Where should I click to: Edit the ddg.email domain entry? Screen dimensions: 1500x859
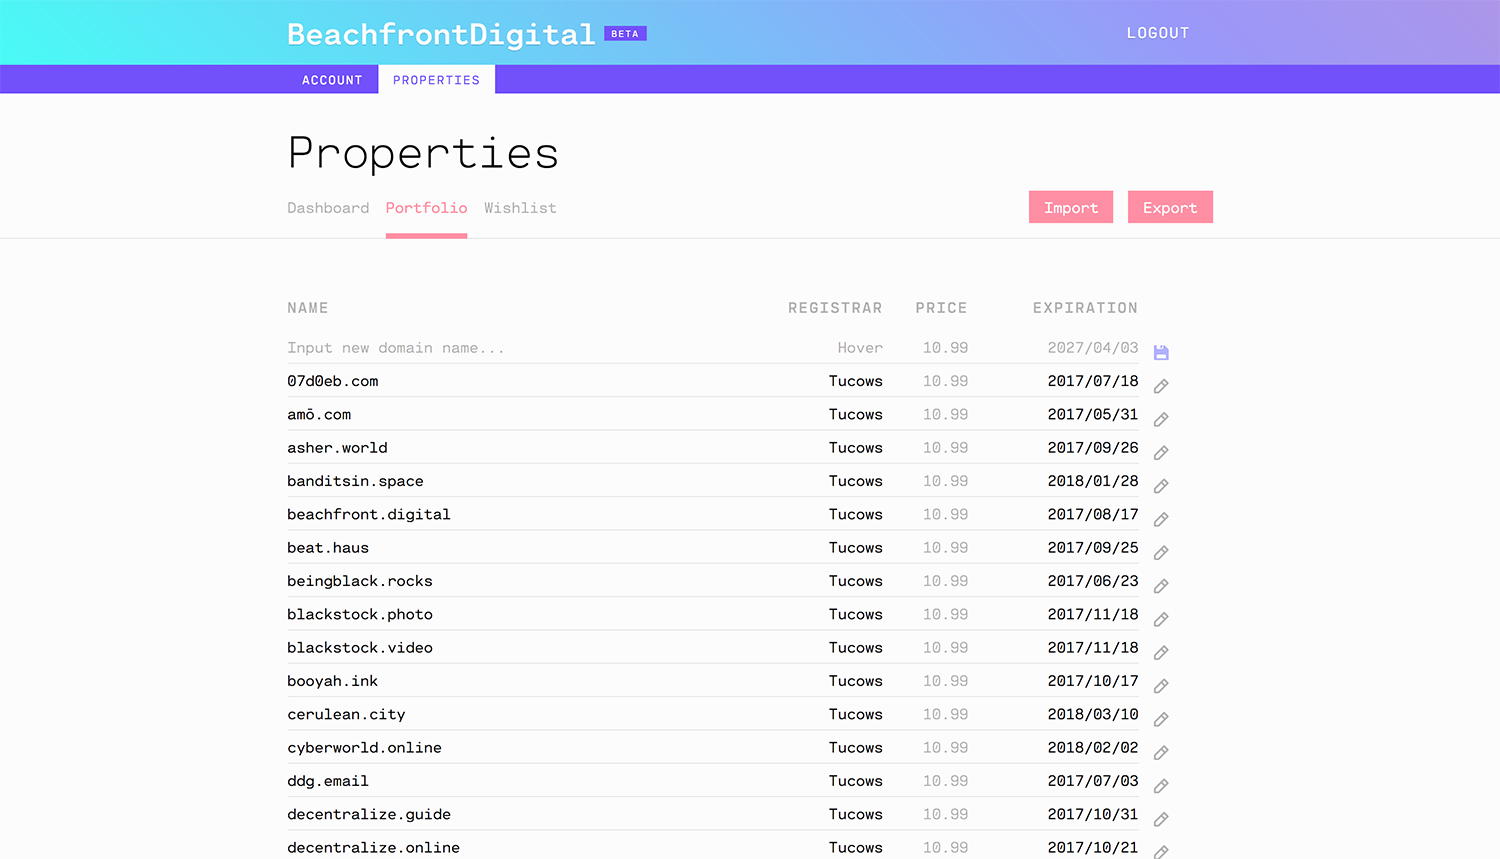(1160, 785)
